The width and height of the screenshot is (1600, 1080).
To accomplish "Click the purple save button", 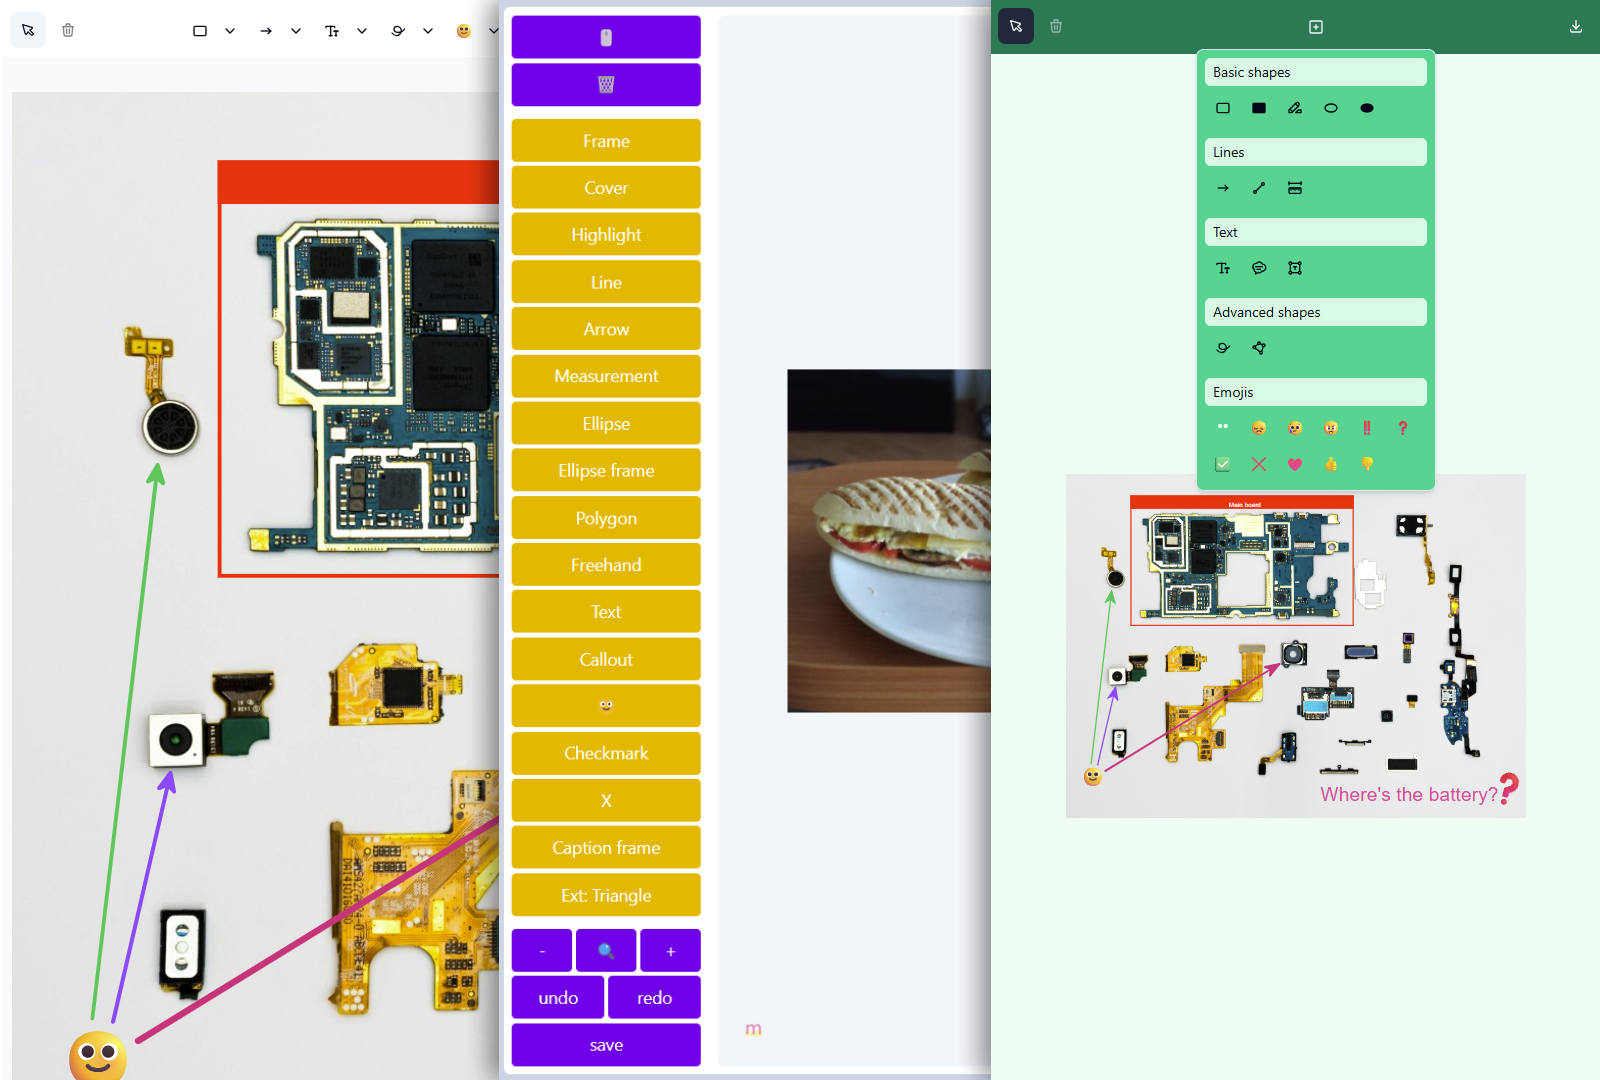I will [606, 1045].
